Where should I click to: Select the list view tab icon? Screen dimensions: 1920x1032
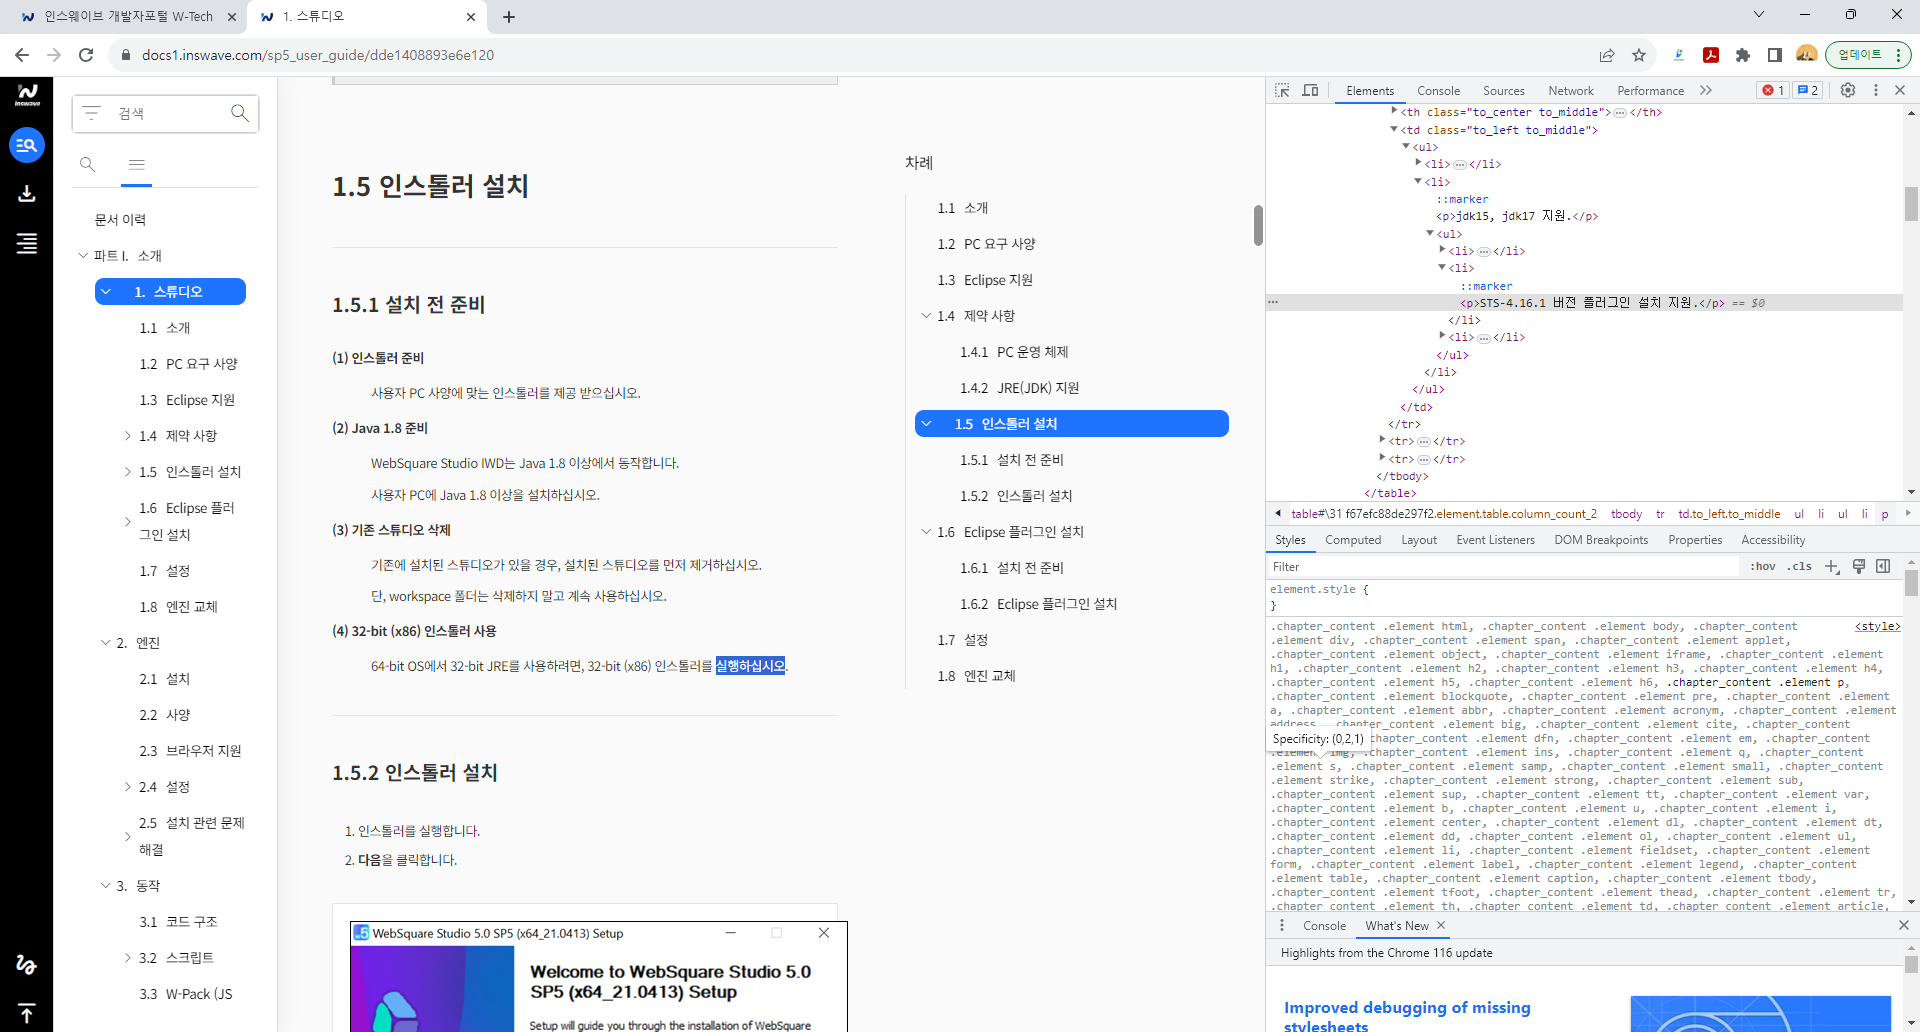[137, 164]
